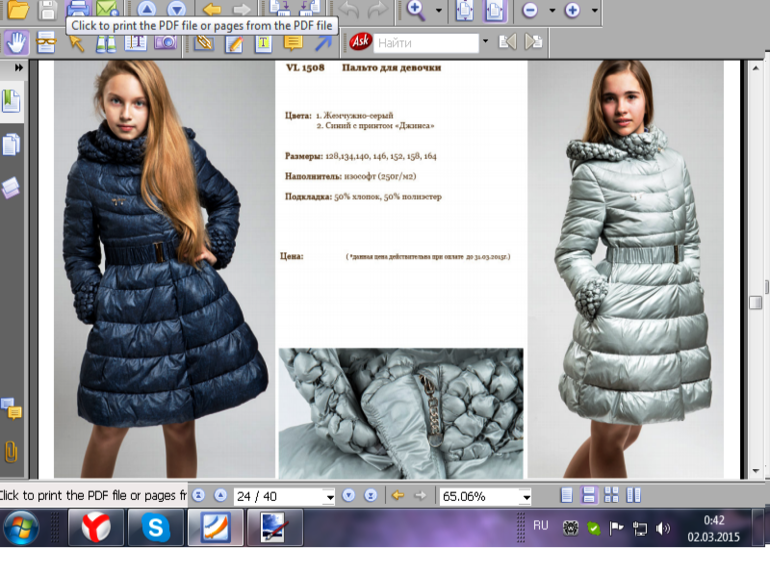Enable continuous page layout view
The image size is (770, 578).
tap(589, 495)
